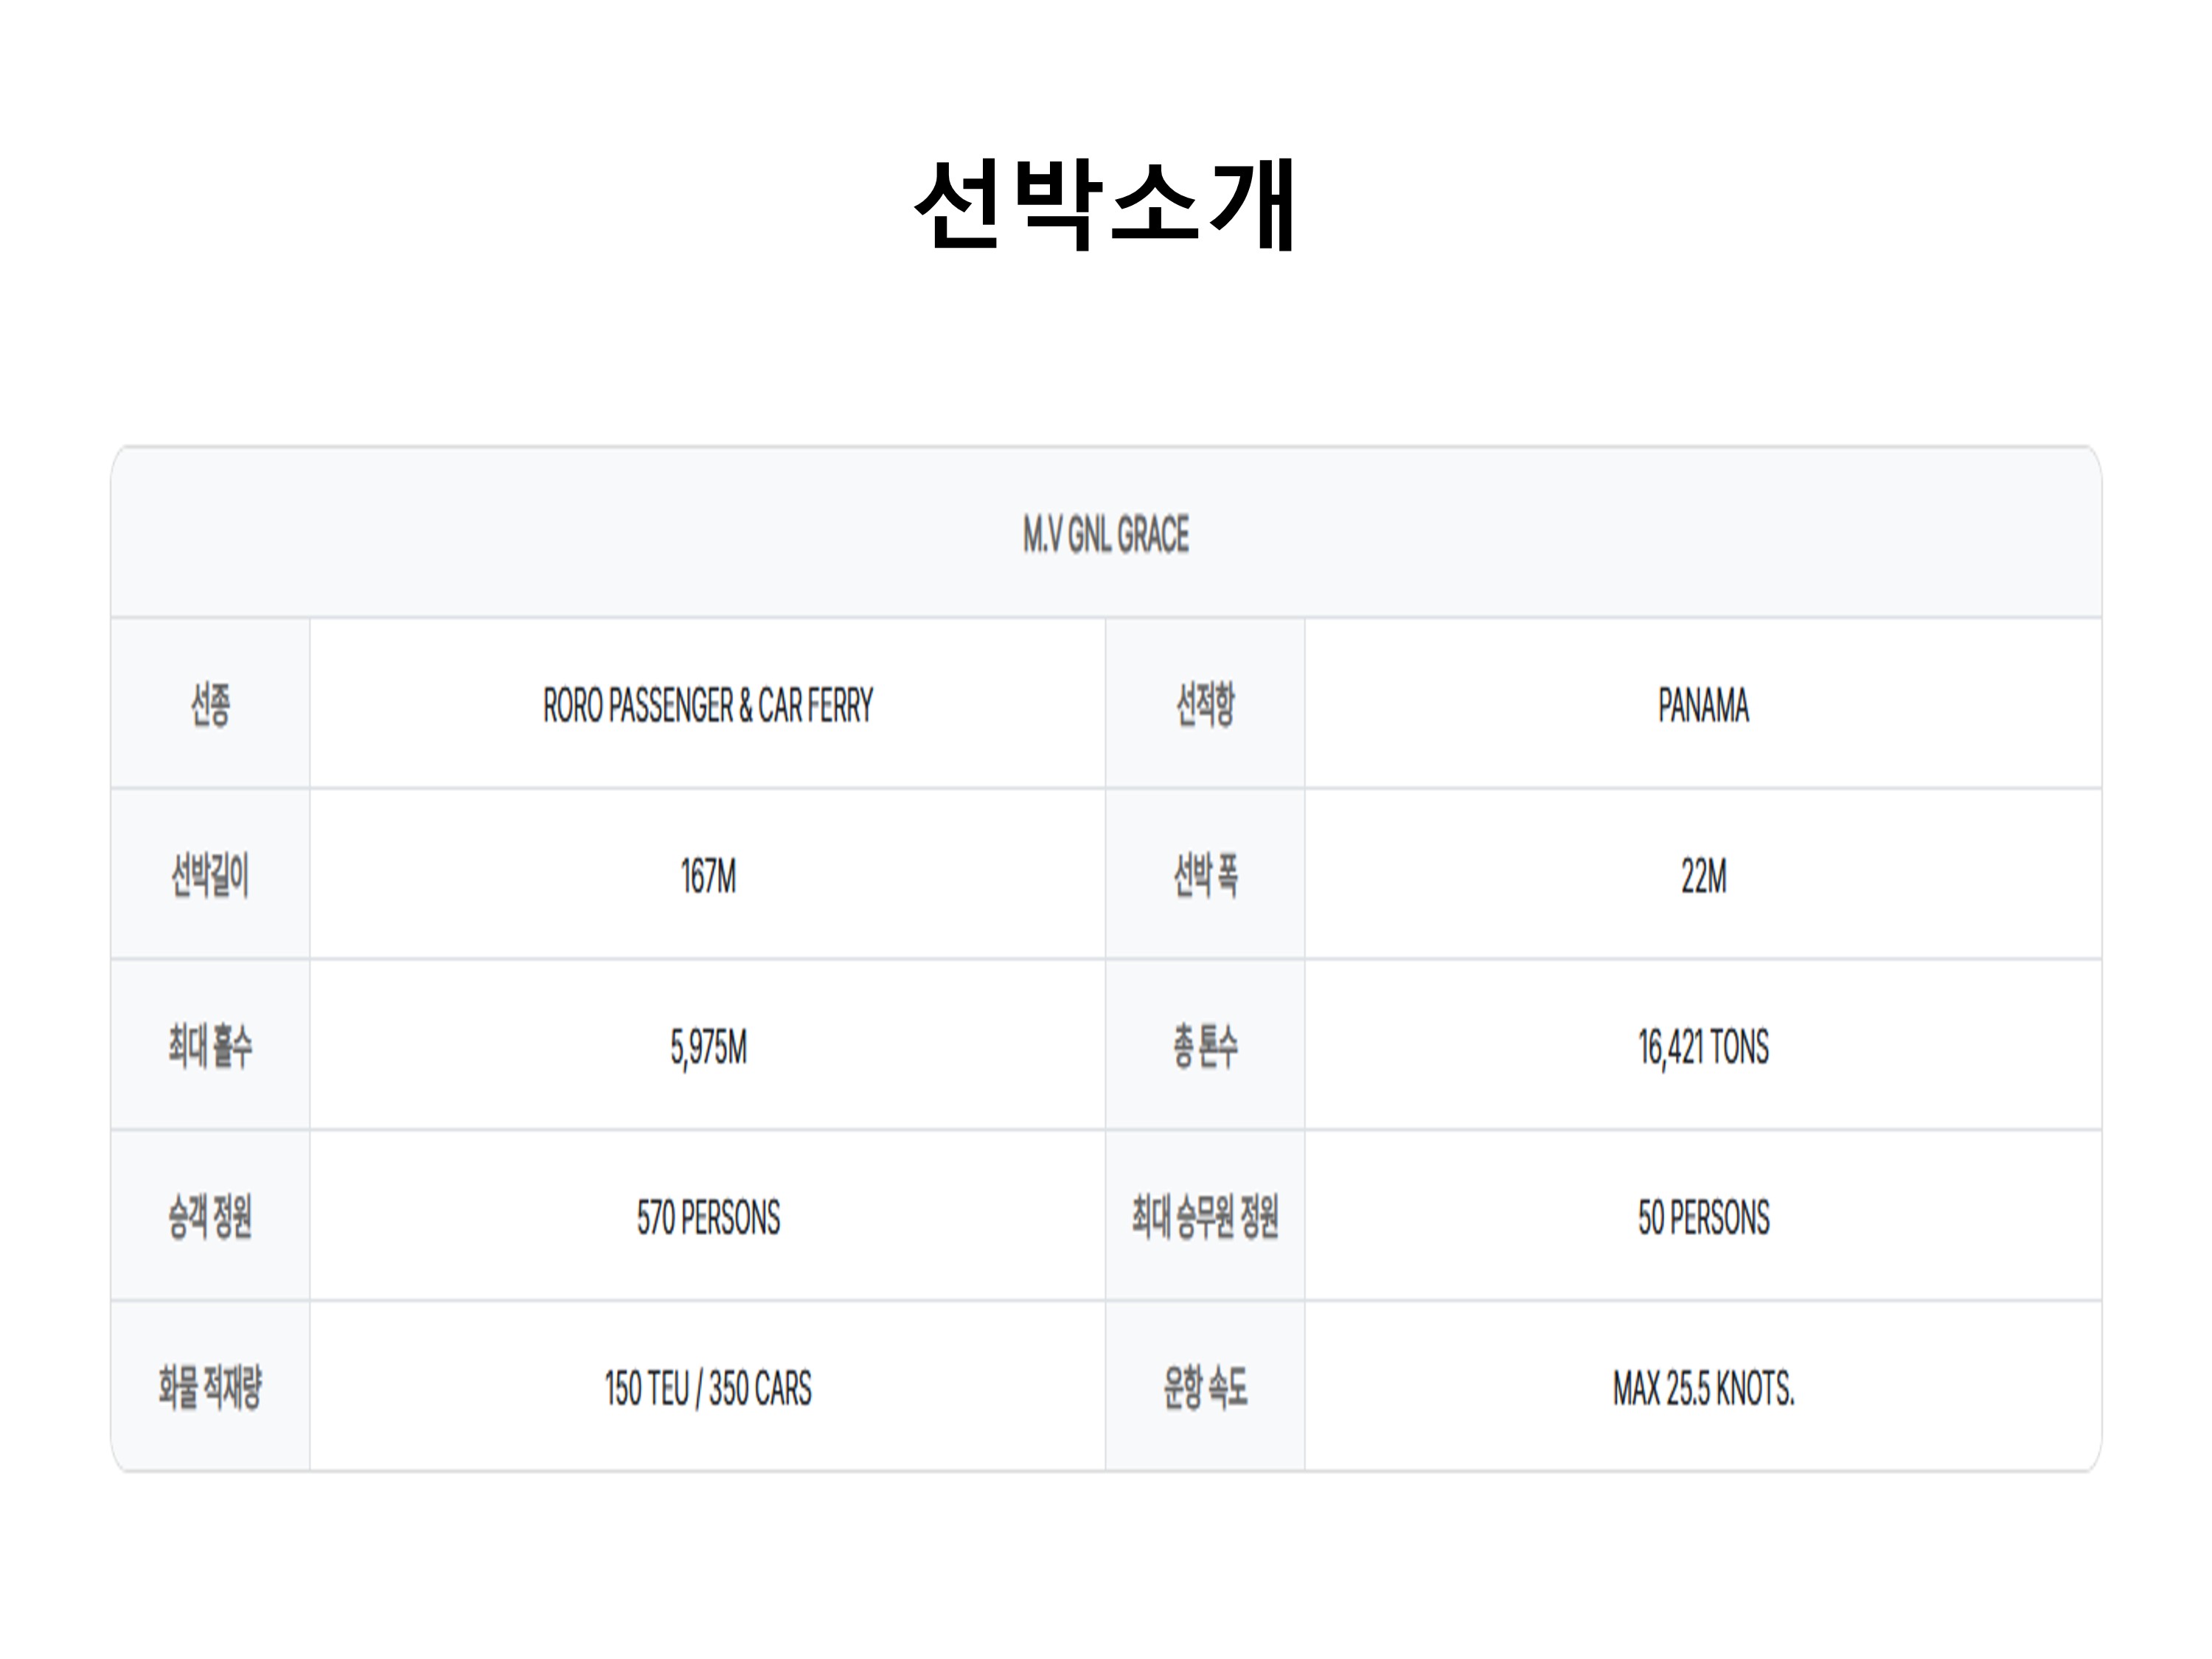The image size is (2212, 1659).
Task: Select the 선적항 label cell
Action: click(1205, 706)
